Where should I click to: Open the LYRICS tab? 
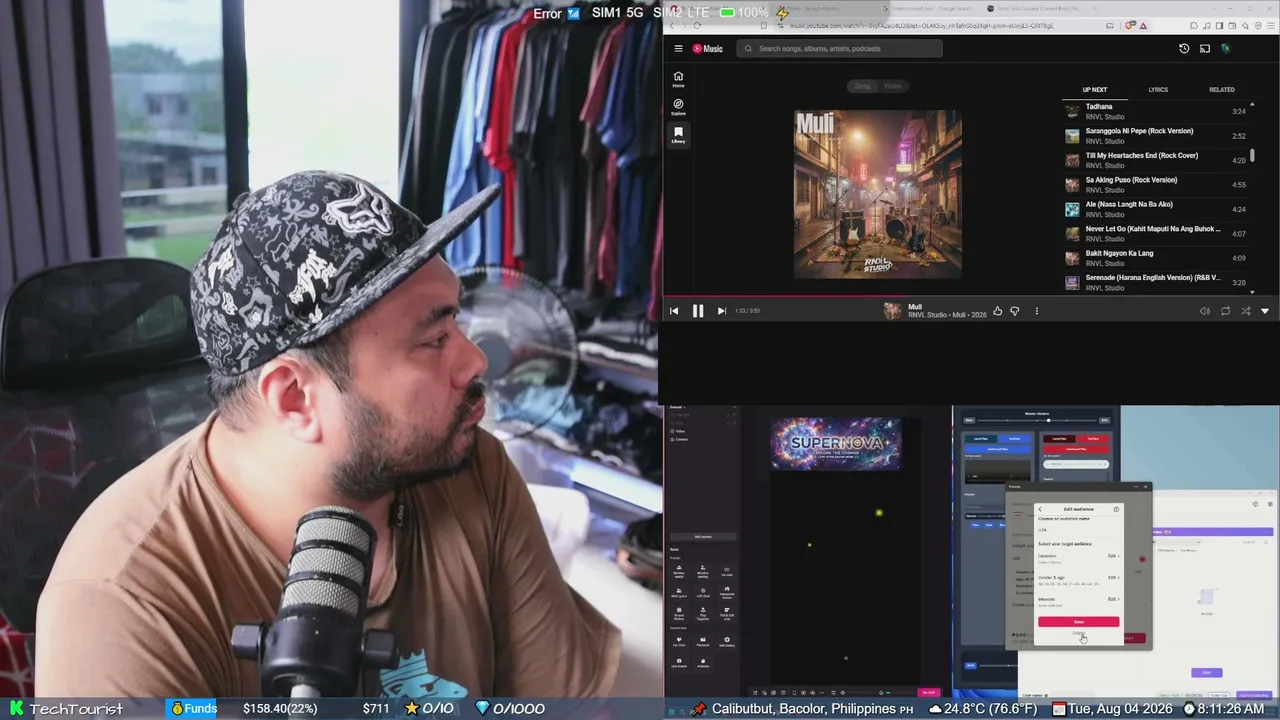pyautogui.click(x=1158, y=90)
